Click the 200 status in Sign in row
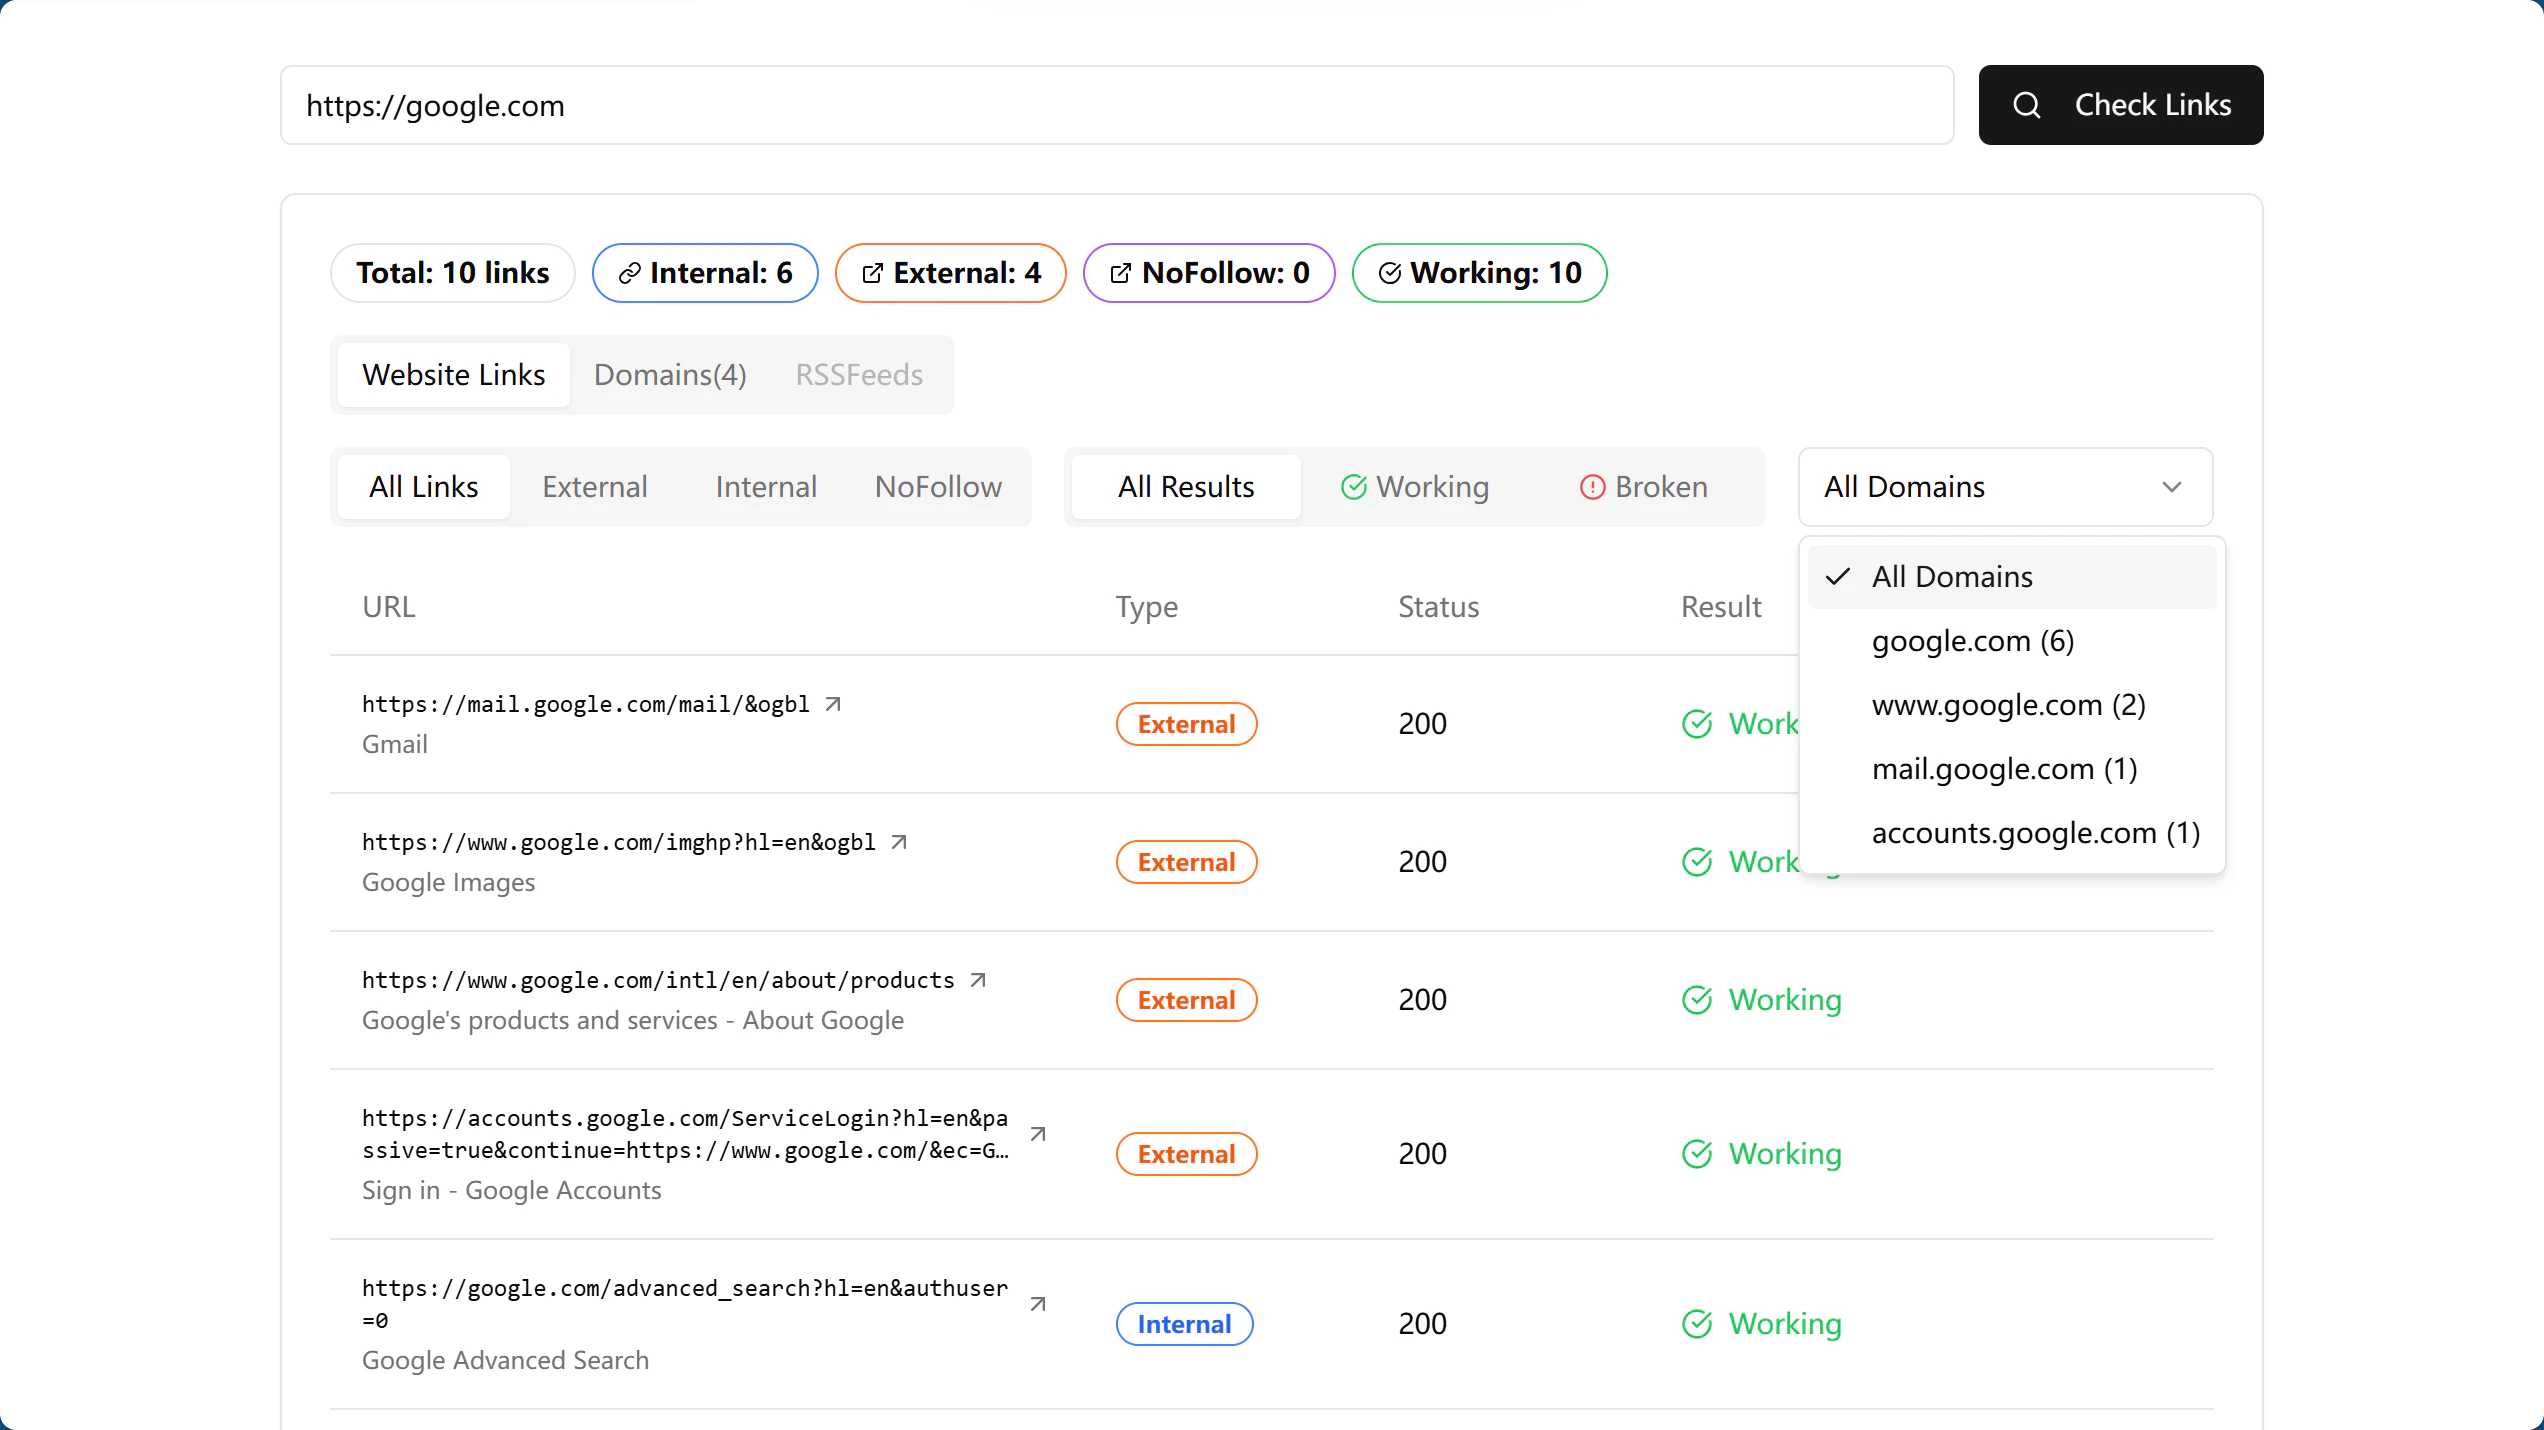The height and width of the screenshot is (1430, 2544). 1422,1154
